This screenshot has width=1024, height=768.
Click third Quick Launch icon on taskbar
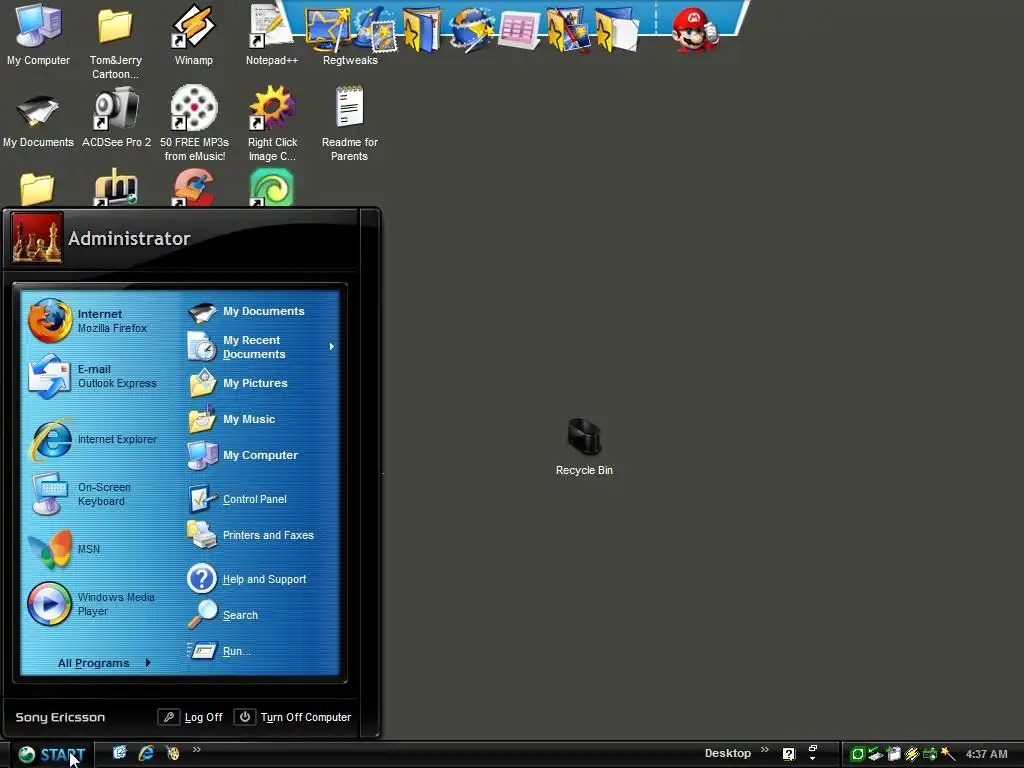172,753
